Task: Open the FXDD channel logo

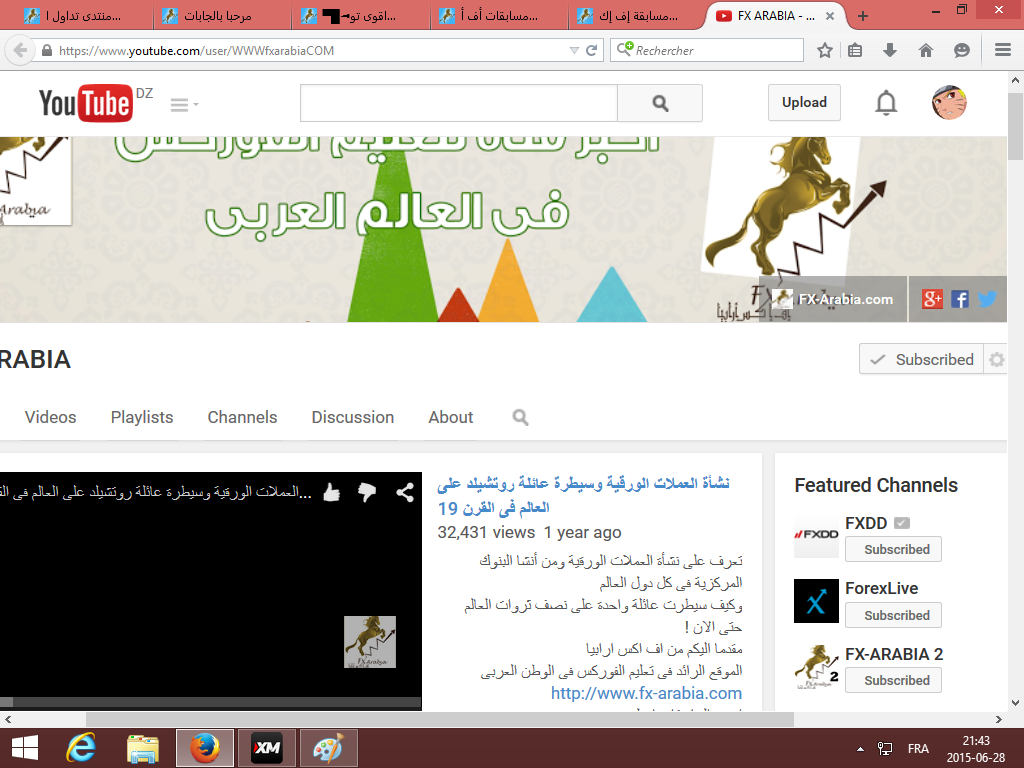Action: 816,534
